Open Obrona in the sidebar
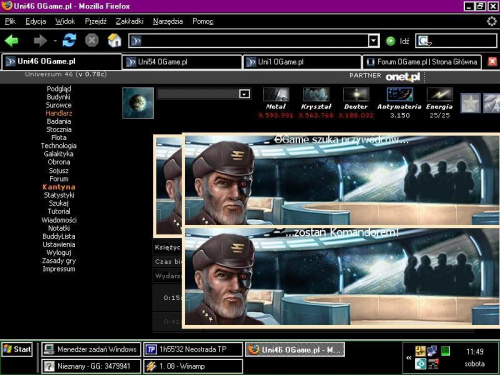This screenshot has height=375, width=500. pyautogui.click(x=59, y=162)
